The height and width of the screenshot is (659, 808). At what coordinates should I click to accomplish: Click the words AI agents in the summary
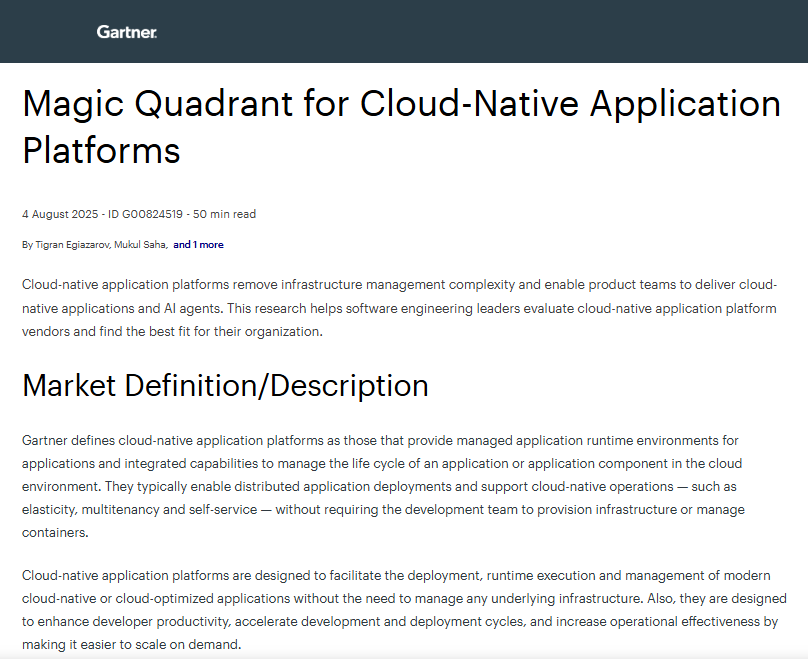pyautogui.click(x=190, y=308)
